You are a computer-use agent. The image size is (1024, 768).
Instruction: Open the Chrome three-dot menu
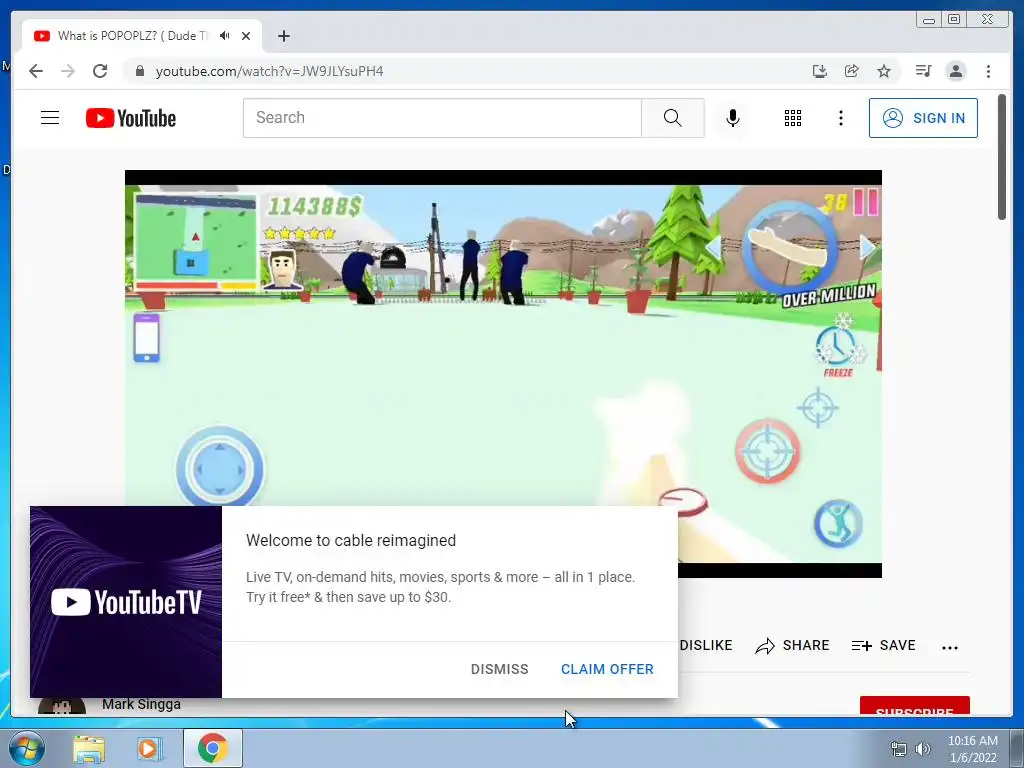point(988,71)
